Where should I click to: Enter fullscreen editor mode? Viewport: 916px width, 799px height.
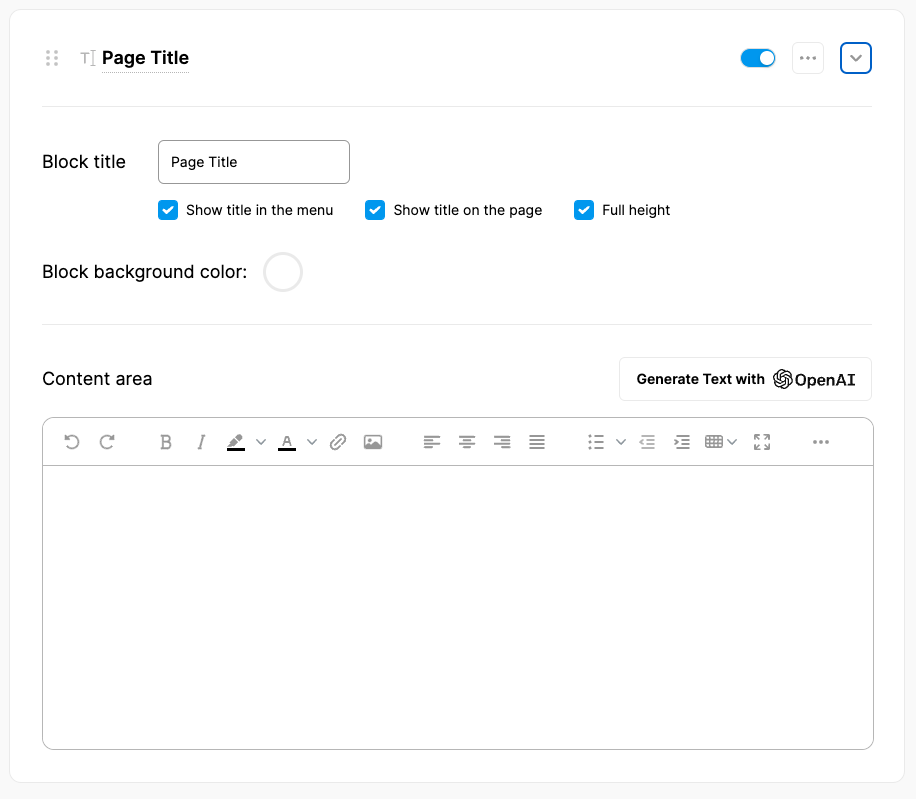tap(762, 442)
